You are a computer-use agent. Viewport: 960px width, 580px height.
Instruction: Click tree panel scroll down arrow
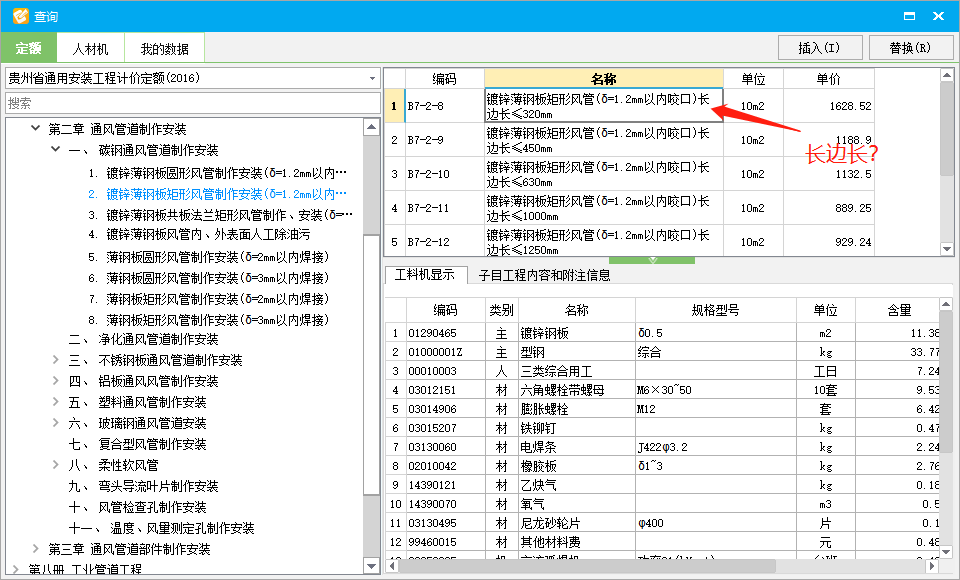click(371, 566)
